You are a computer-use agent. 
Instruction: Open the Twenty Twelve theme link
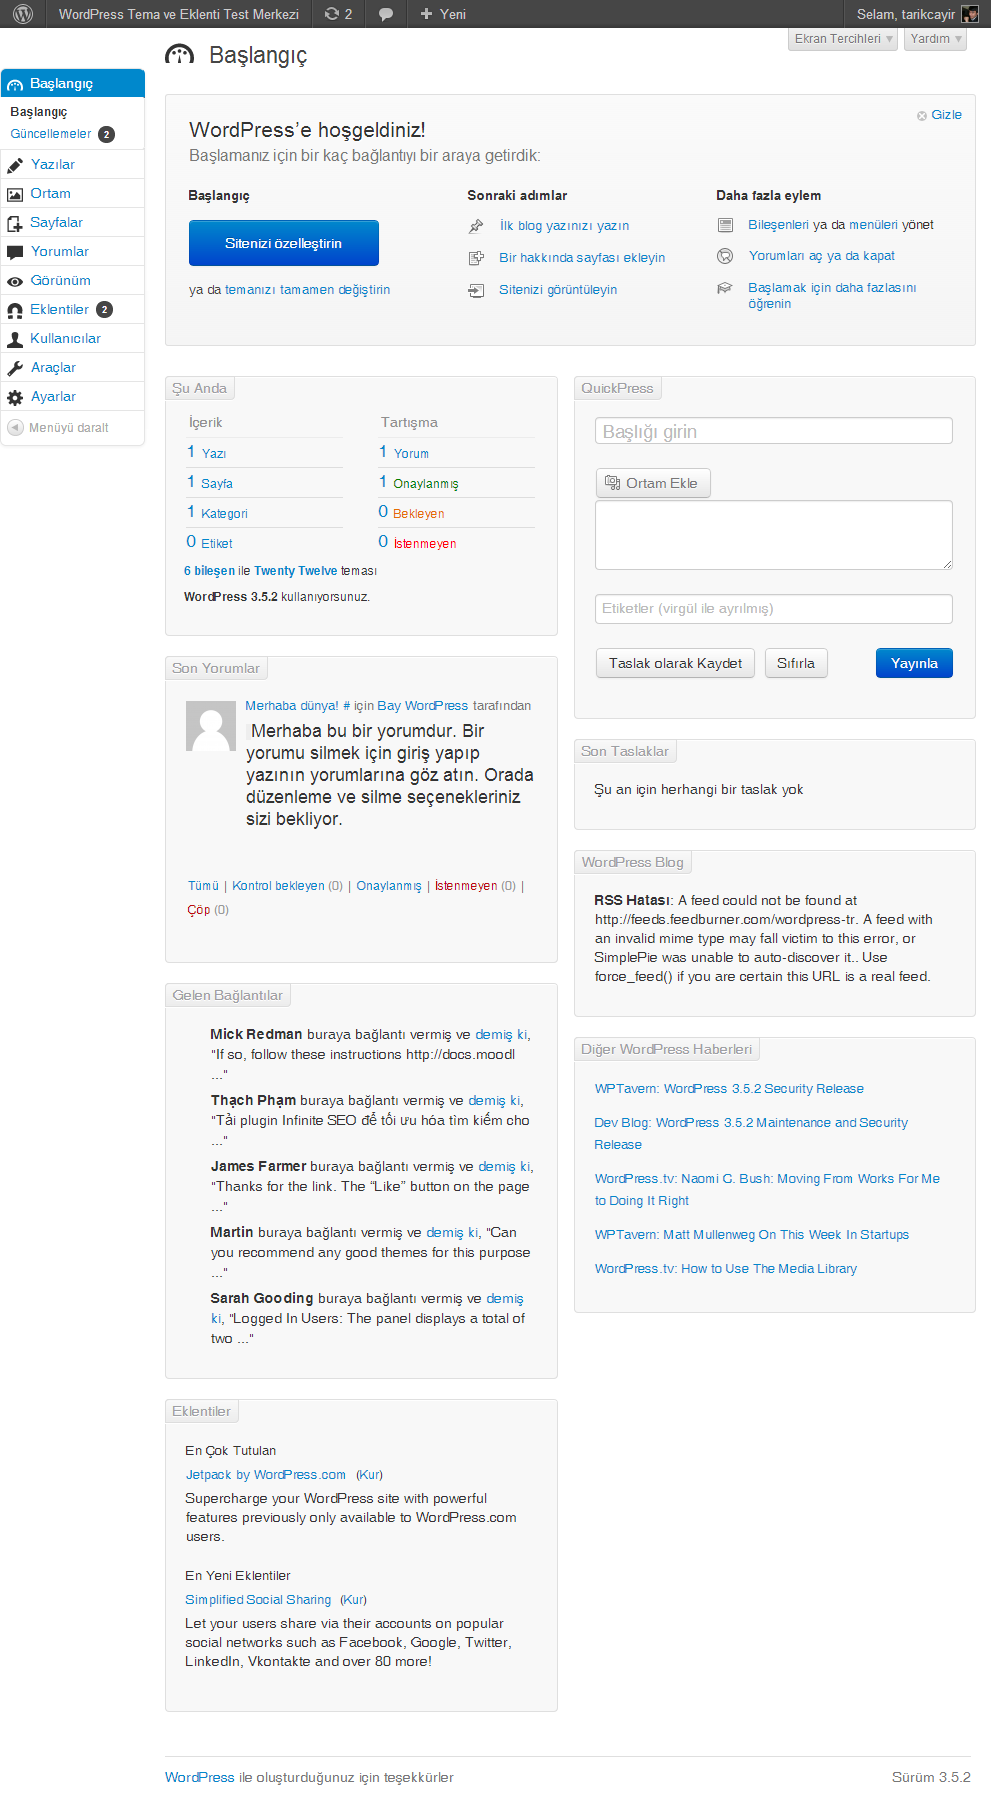(296, 571)
